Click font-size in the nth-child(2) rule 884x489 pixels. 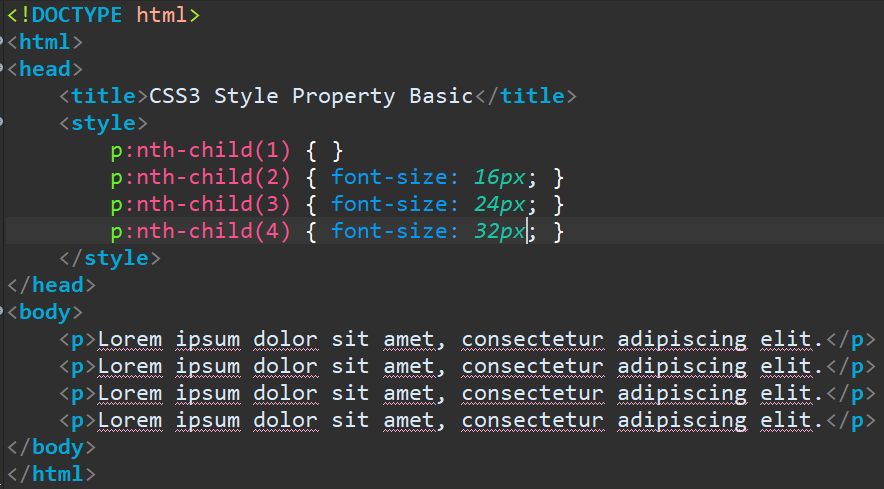click(389, 178)
